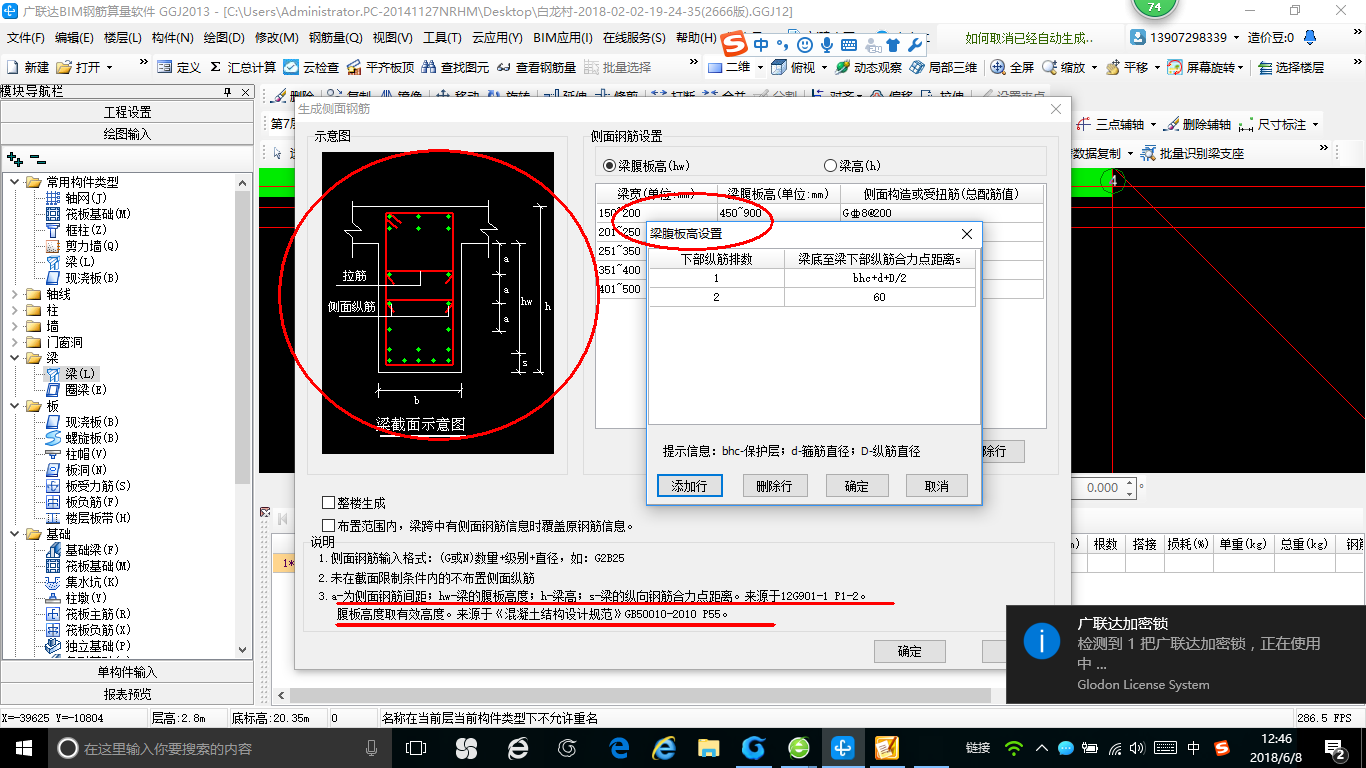Collapse the 基础 tree folder

[x=14, y=534]
